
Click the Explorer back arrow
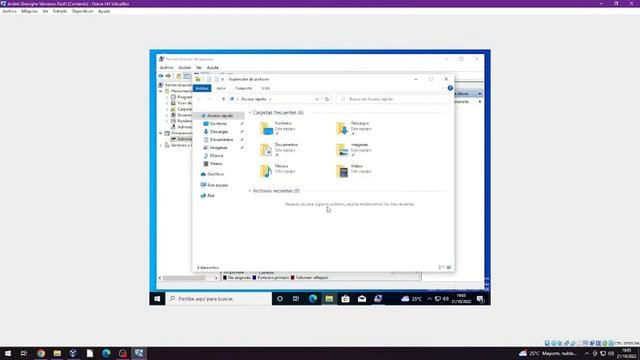tap(199, 99)
